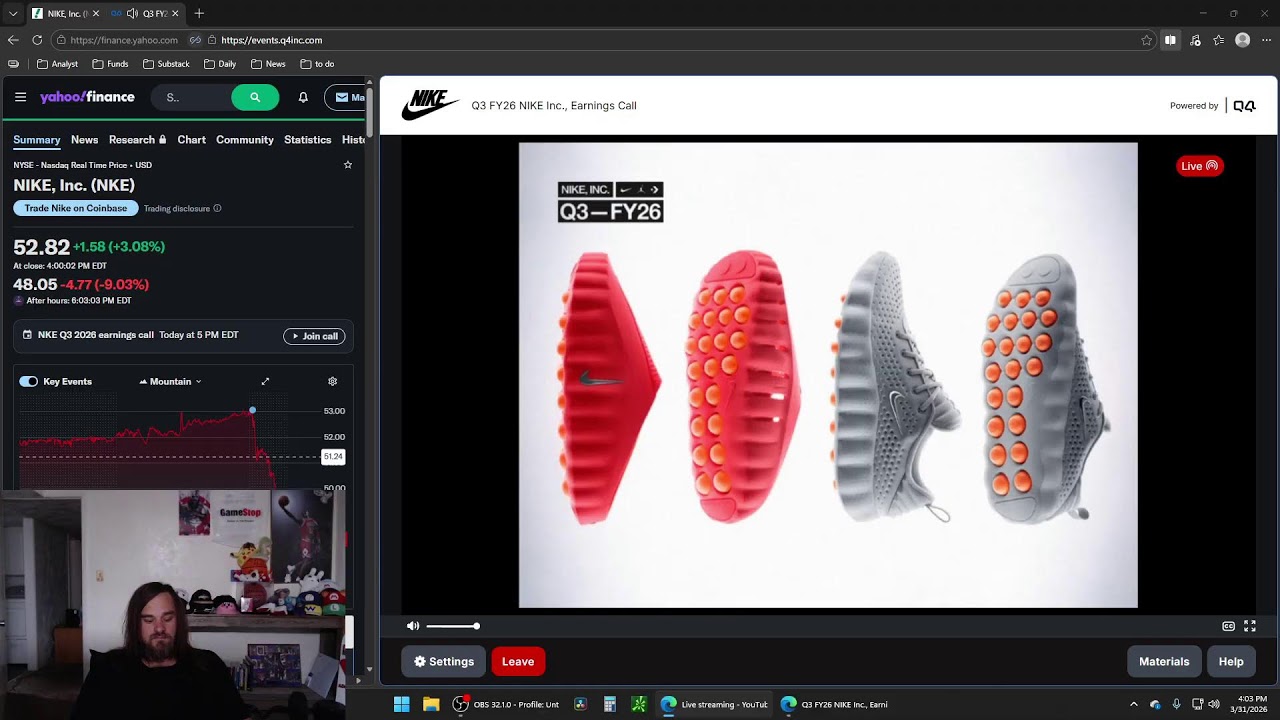Switch to the Chart tab
The width and height of the screenshot is (1280, 720).
tap(191, 140)
